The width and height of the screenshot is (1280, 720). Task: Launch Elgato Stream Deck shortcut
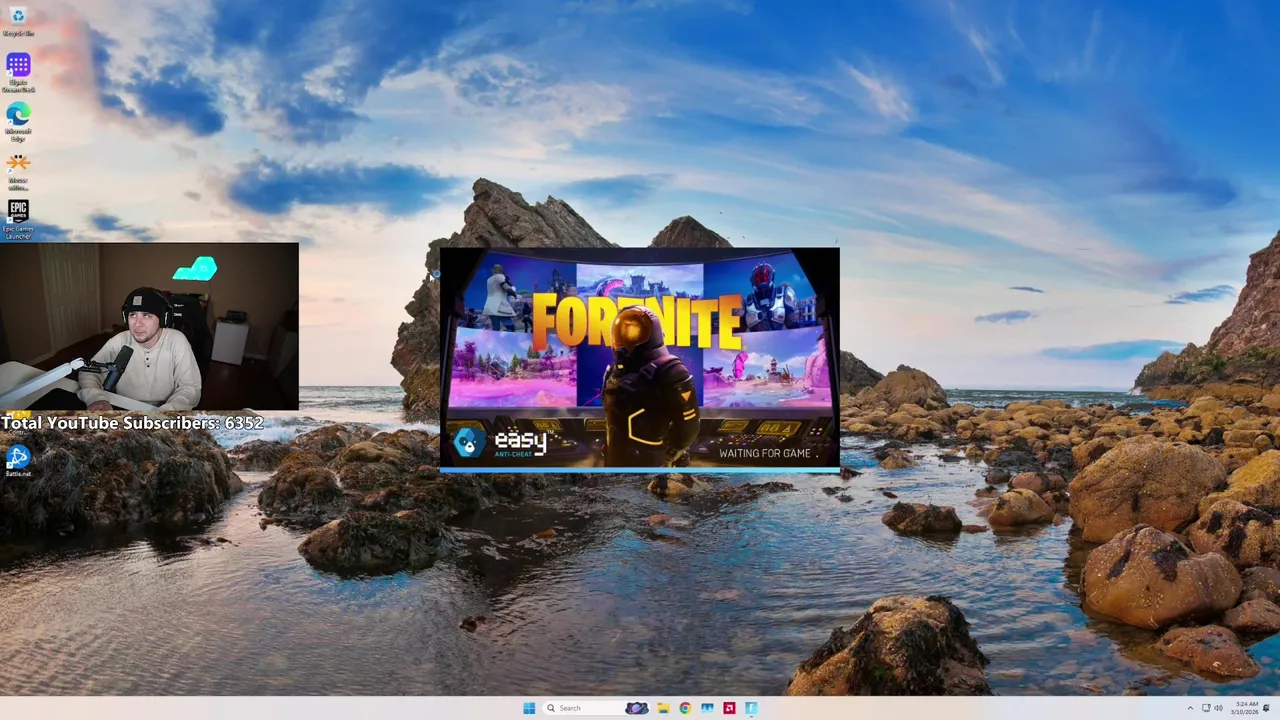(x=18, y=72)
